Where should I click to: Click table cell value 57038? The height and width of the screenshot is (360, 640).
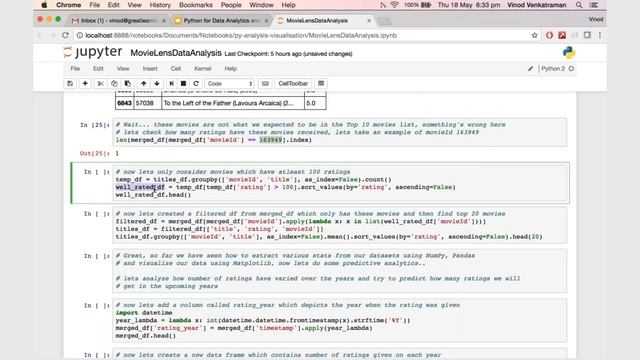pos(148,103)
